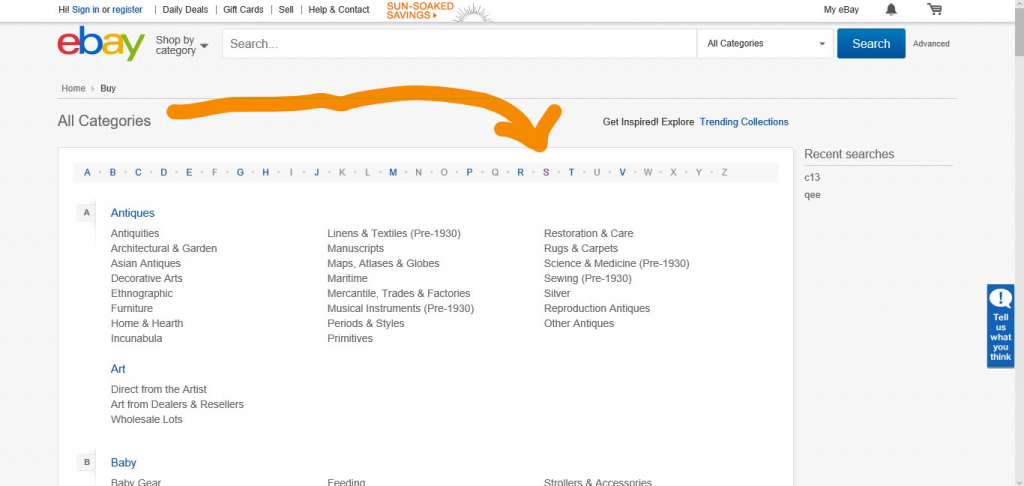Screen dimensions: 1024x486
Task: Open the Baby category heading
Action: [123, 463]
